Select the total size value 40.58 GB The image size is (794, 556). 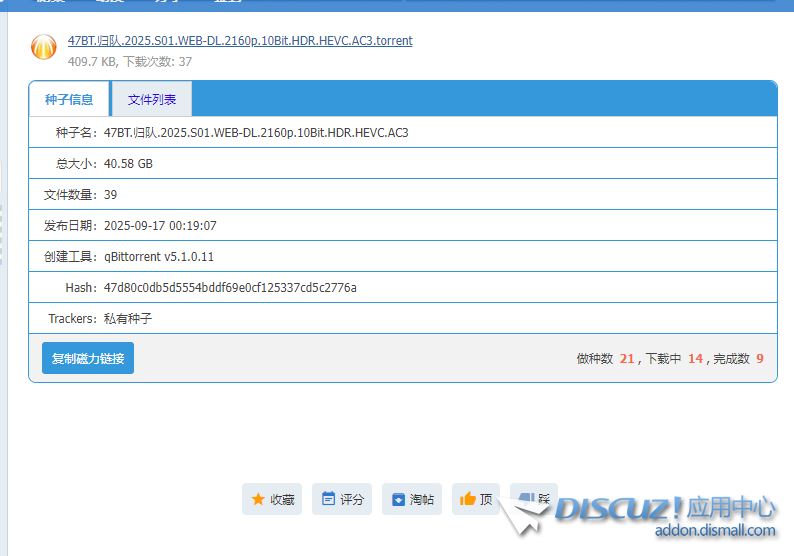pyautogui.click(x=128, y=164)
